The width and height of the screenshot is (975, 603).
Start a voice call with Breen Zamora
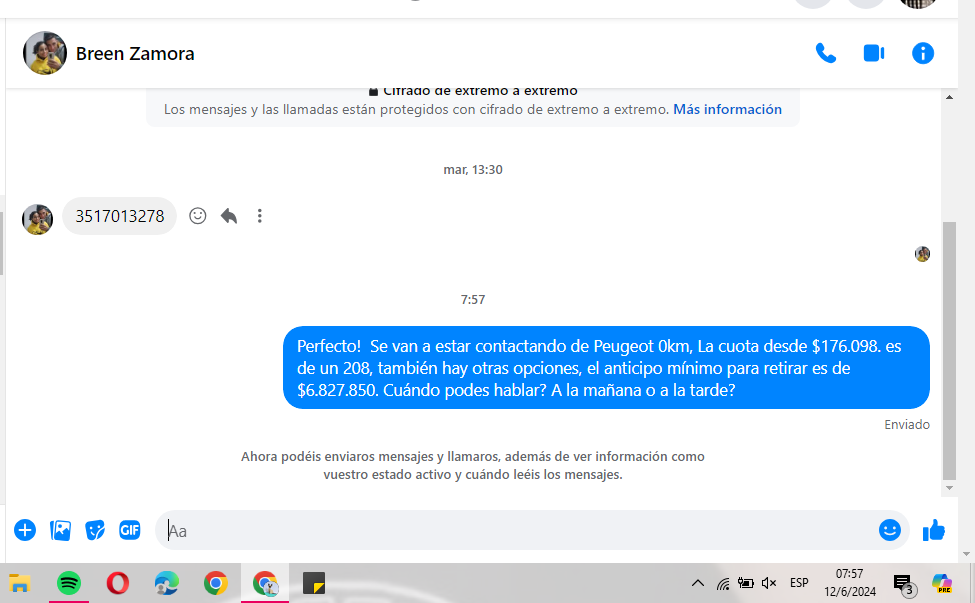[825, 53]
